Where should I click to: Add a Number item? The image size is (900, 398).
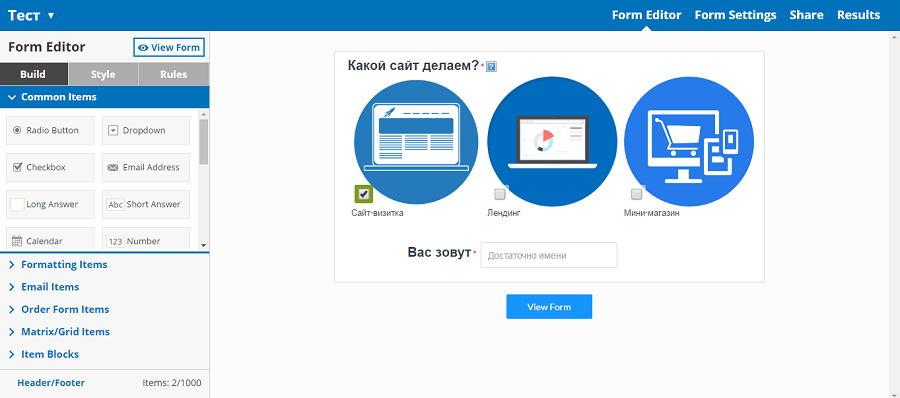pos(146,239)
